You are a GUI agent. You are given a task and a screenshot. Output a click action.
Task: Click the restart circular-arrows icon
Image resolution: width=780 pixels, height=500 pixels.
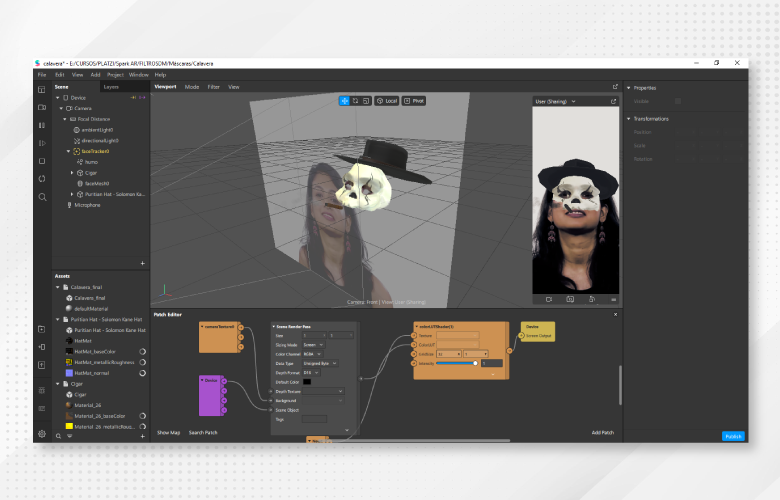[x=42, y=179]
